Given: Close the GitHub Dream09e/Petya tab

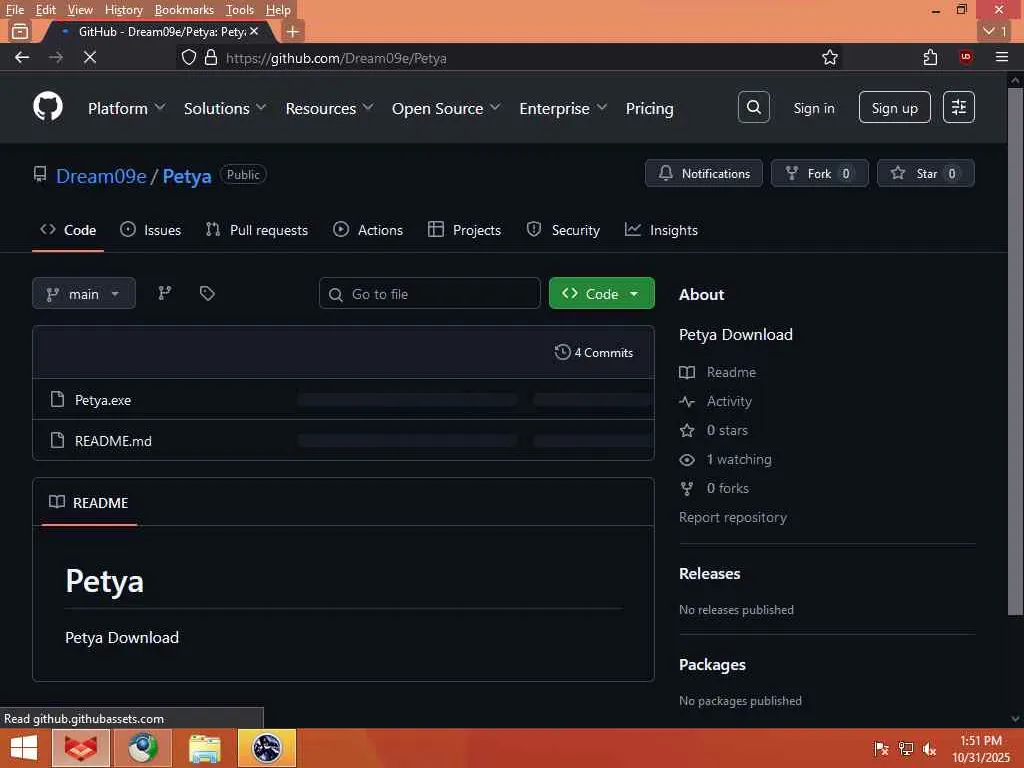Looking at the screenshot, I should (254, 31).
